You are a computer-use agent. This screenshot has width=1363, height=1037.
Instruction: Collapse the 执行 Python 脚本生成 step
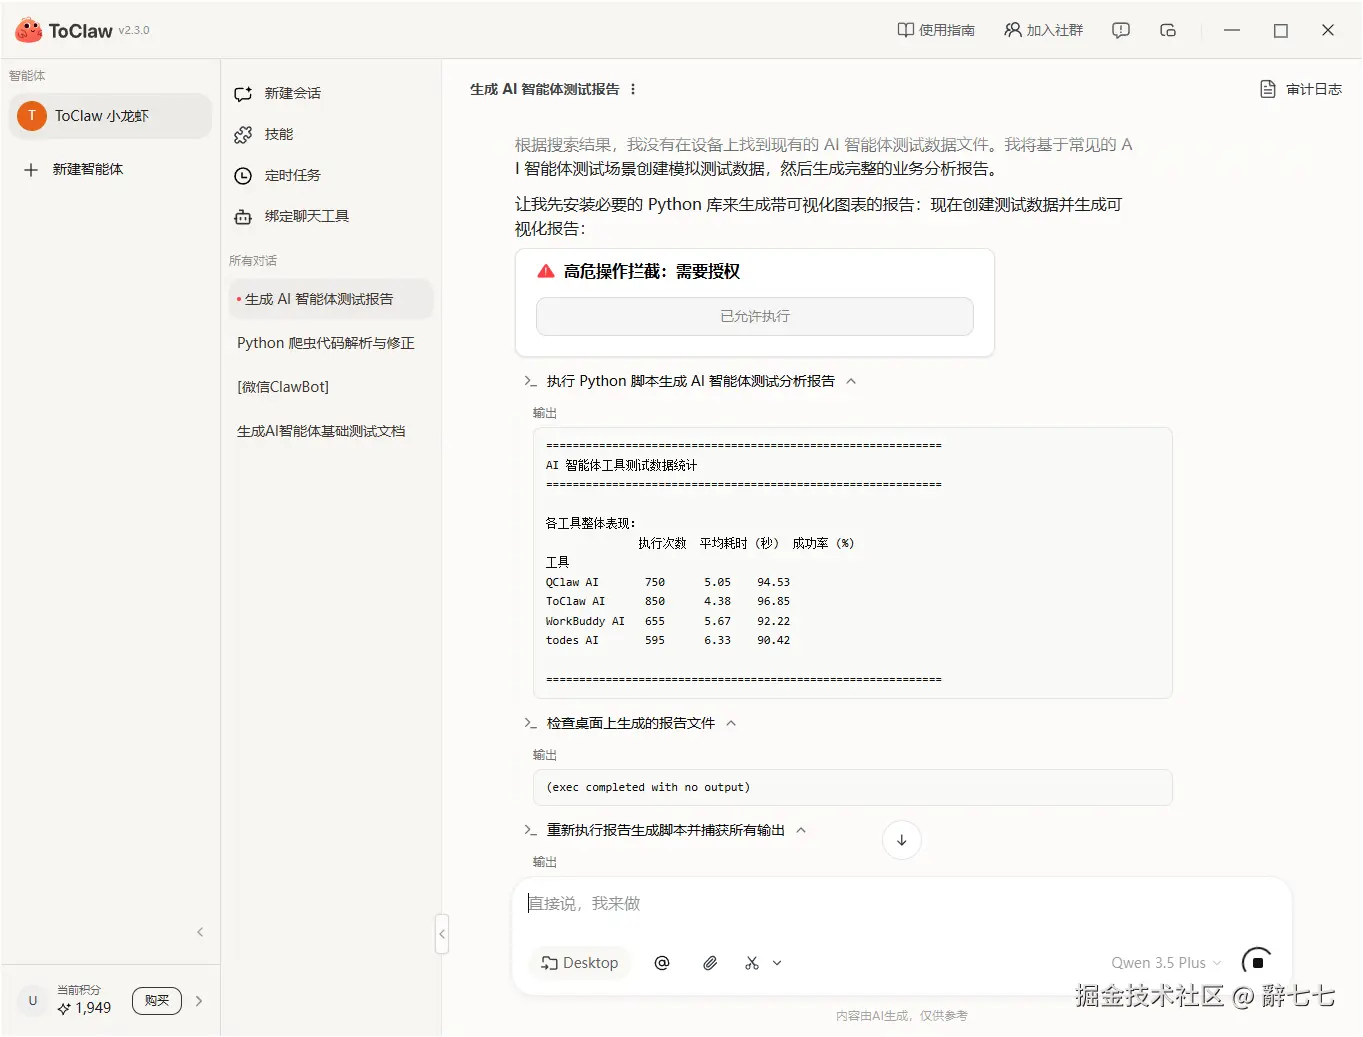pos(851,381)
